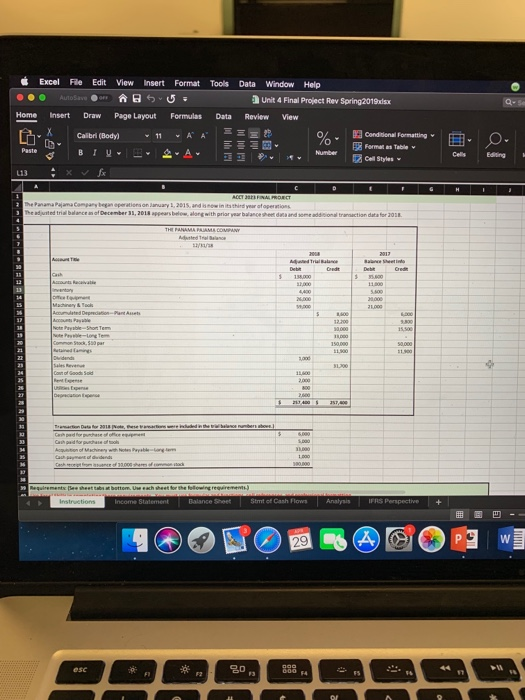Open the Insert ribbon tab
The height and width of the screenshot is (700, 525).
pos(60,115)
